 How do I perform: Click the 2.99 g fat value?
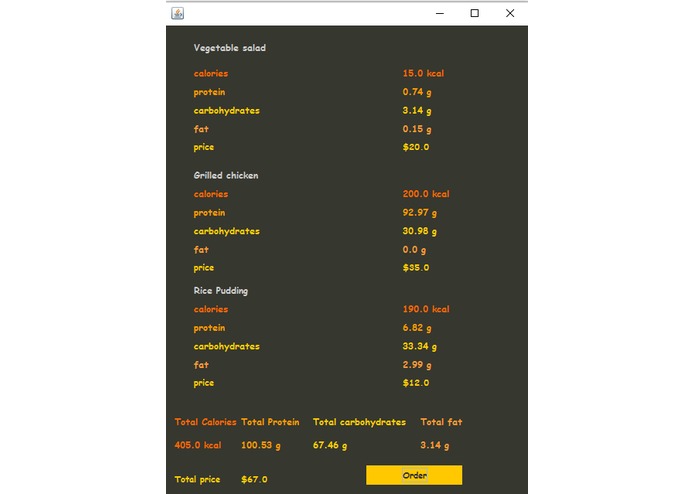click(417, 365)
